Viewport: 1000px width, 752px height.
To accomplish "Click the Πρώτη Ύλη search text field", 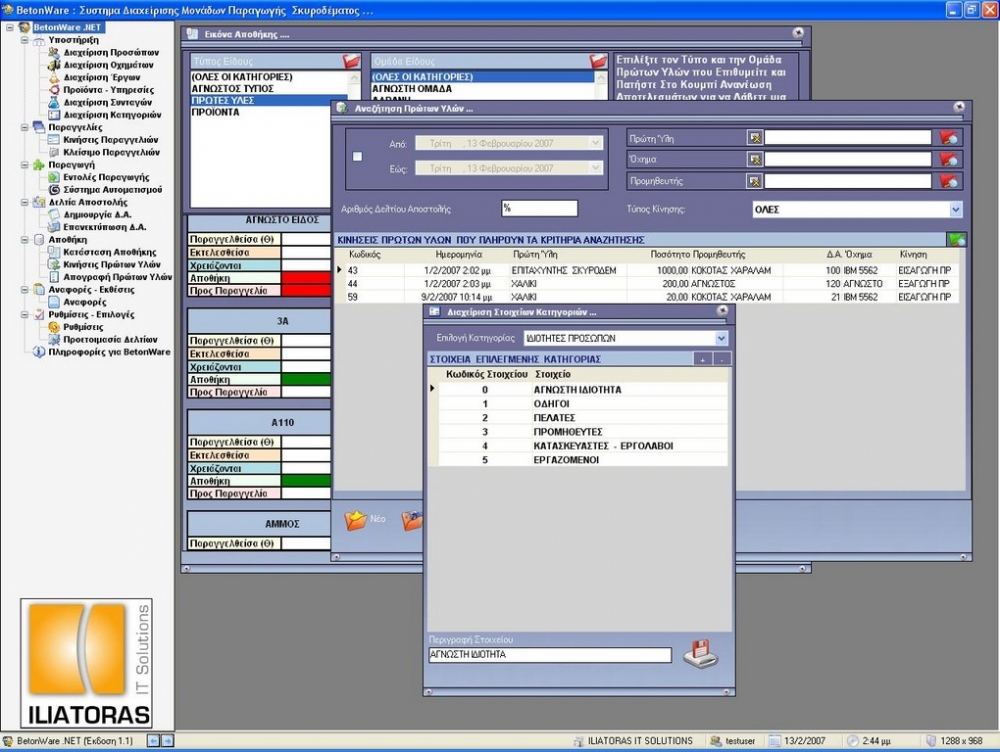I will (848, 138).
